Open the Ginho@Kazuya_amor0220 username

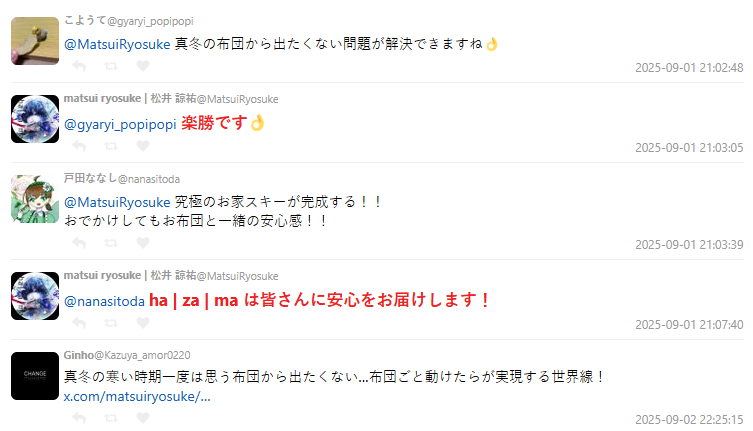pos(127,355)
